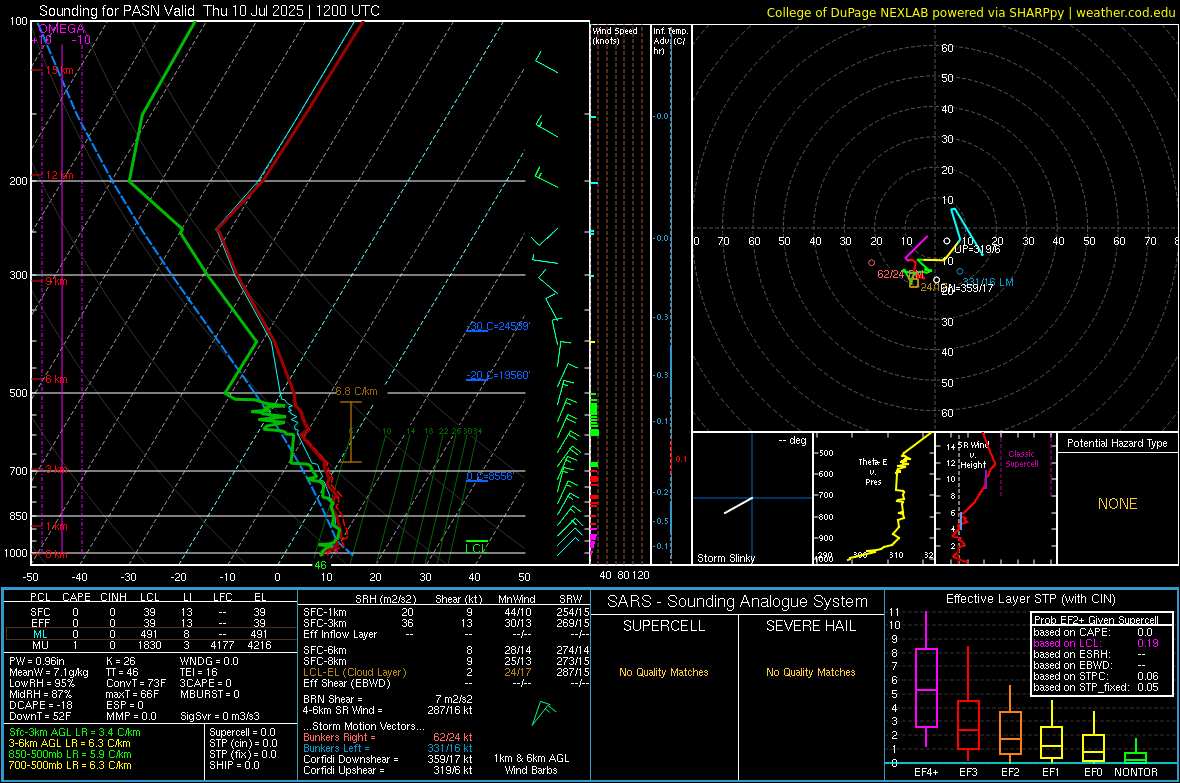
Task: Click the '1km & 6km AGL Wind Barbs' caption
Action: pyautogui.click(x=531, y=764)
